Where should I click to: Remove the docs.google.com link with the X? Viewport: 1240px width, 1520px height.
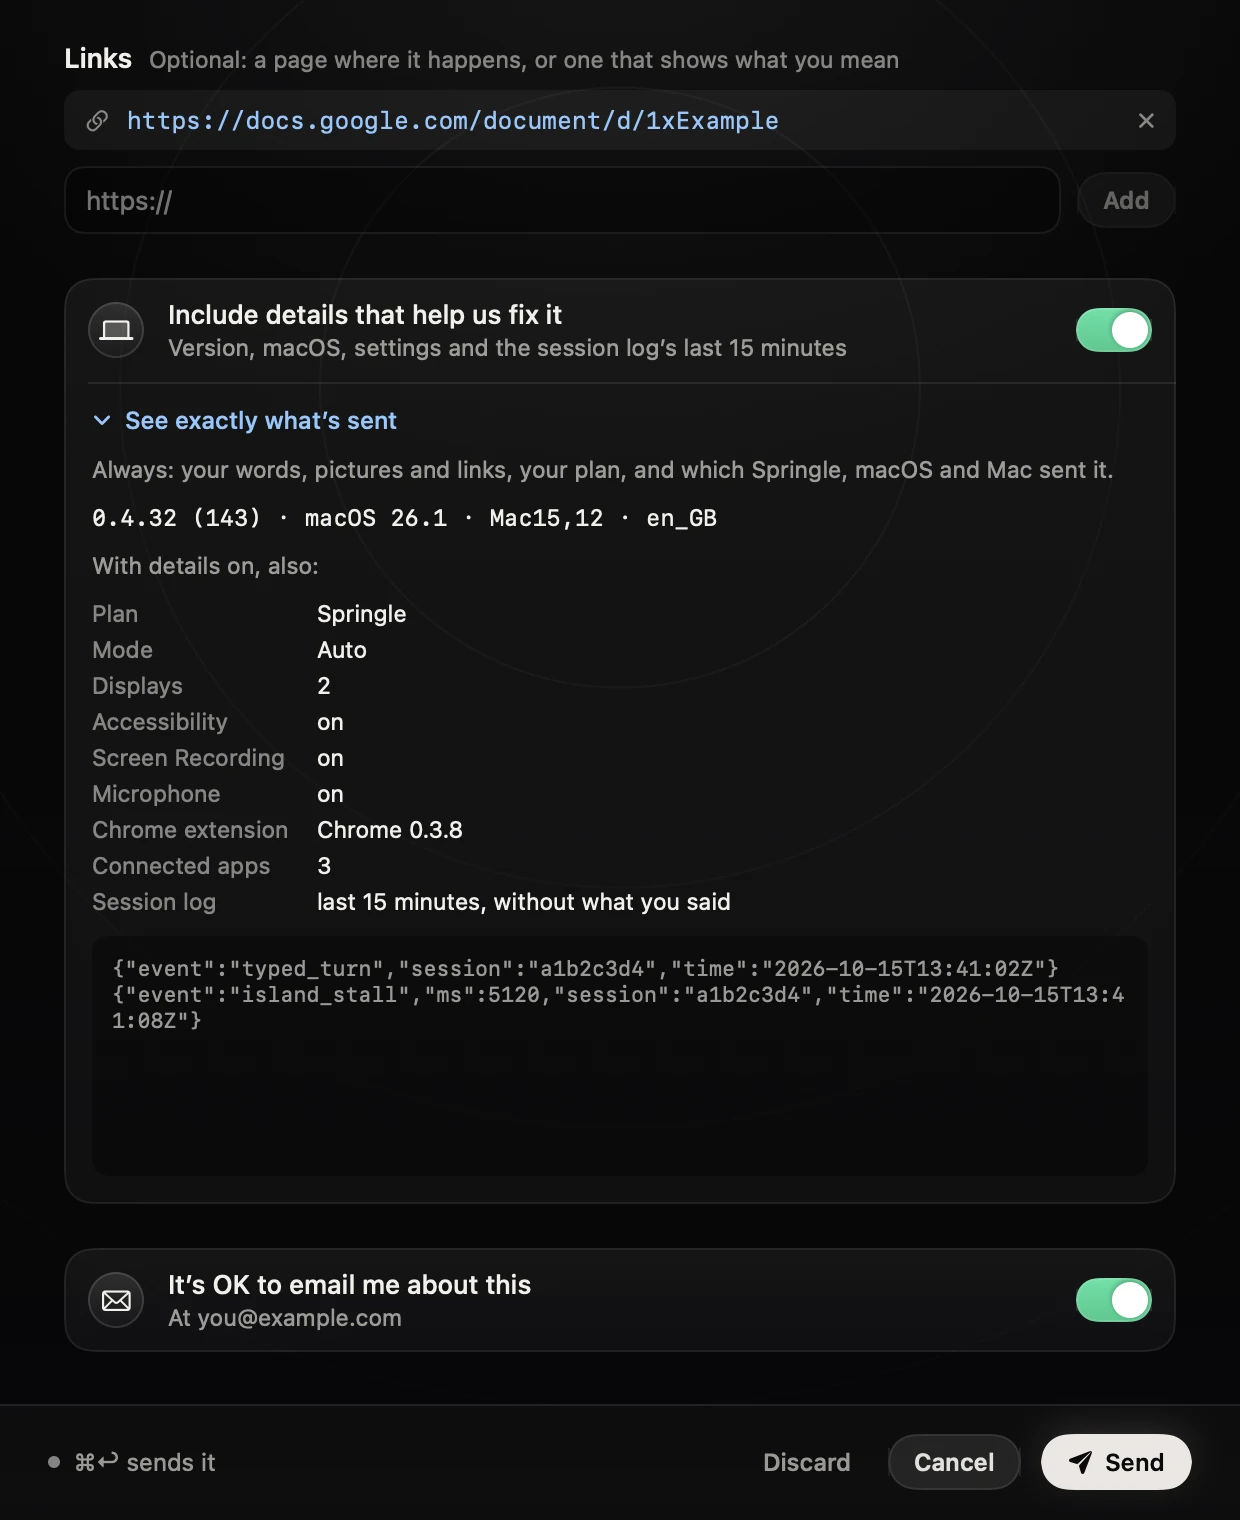1146,121
